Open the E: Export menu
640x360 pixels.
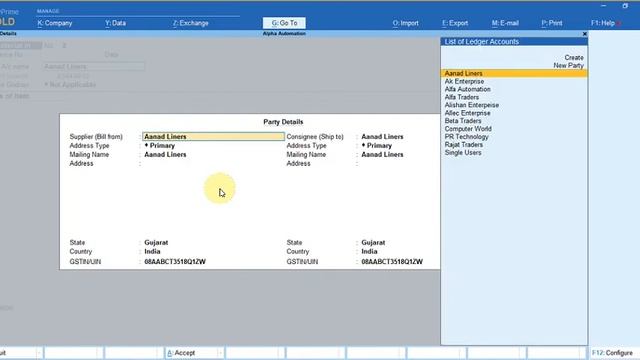pyautogui.click(x=455, y=23)
